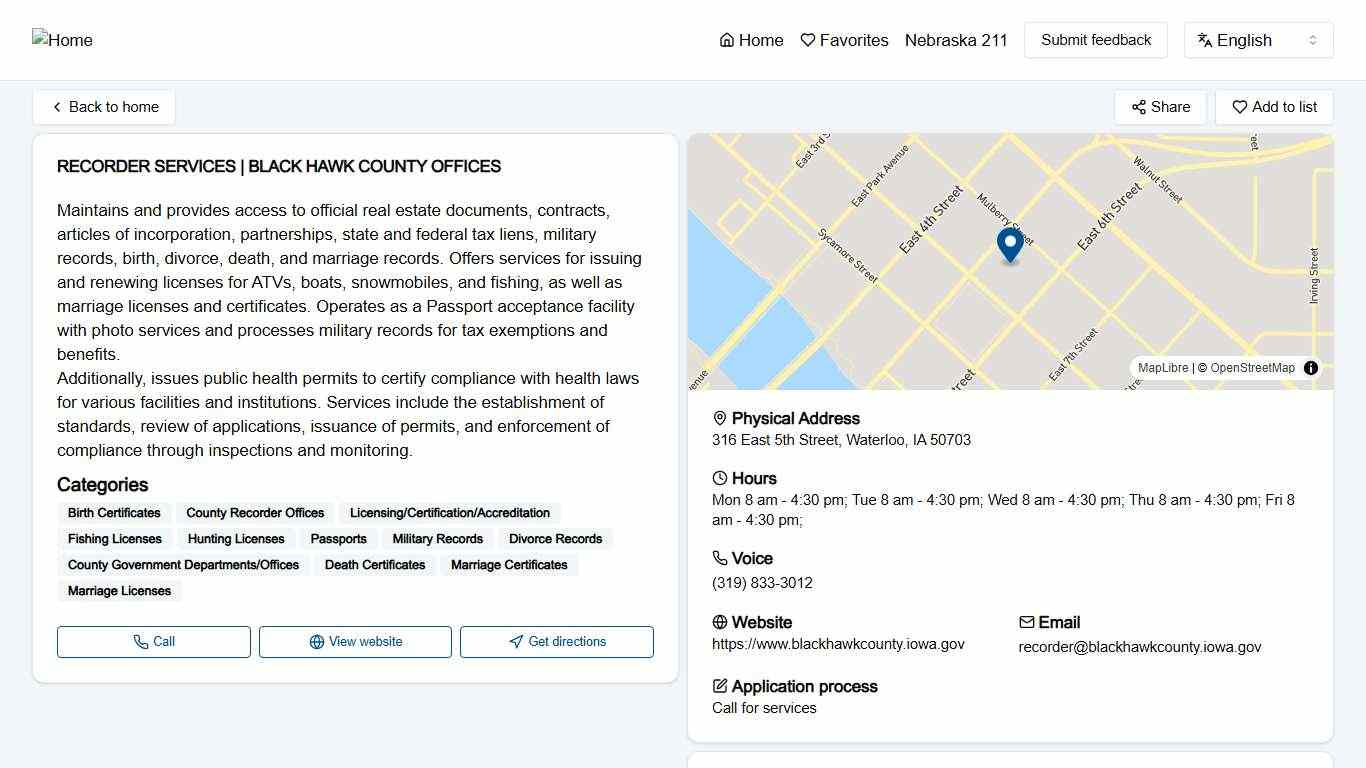Click the Share icon
Screen dimensions: 1366x768
1139,106
